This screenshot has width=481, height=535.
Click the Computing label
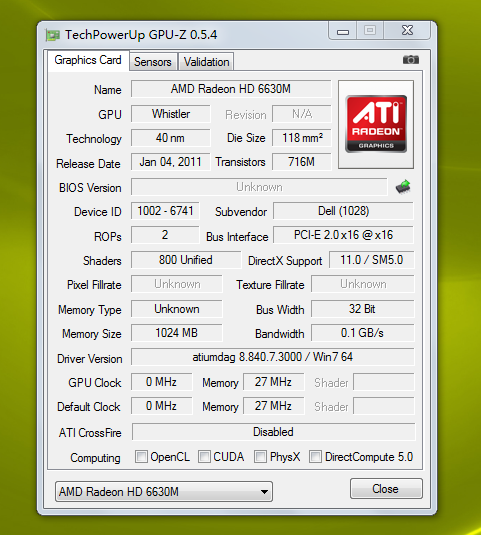pyautogui.click(x=96, y=458)
